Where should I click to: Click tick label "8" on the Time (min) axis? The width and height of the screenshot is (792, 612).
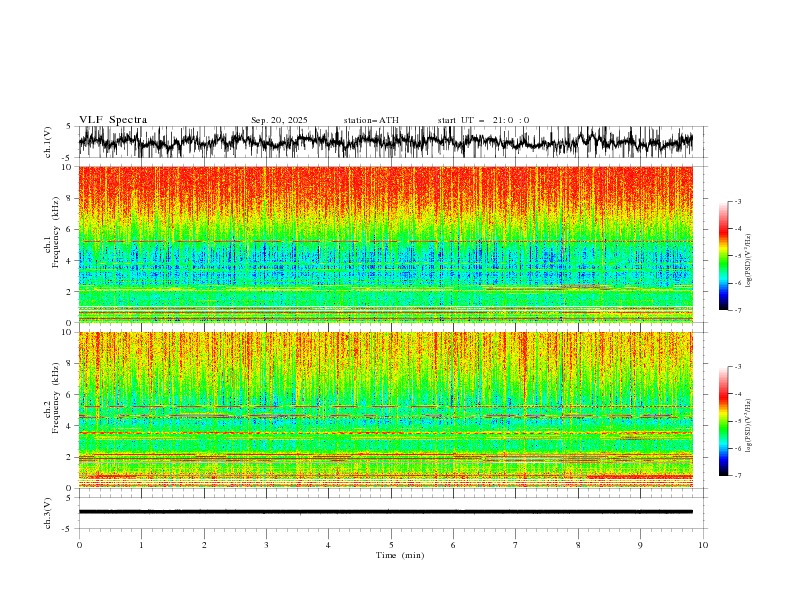point(578,545)
